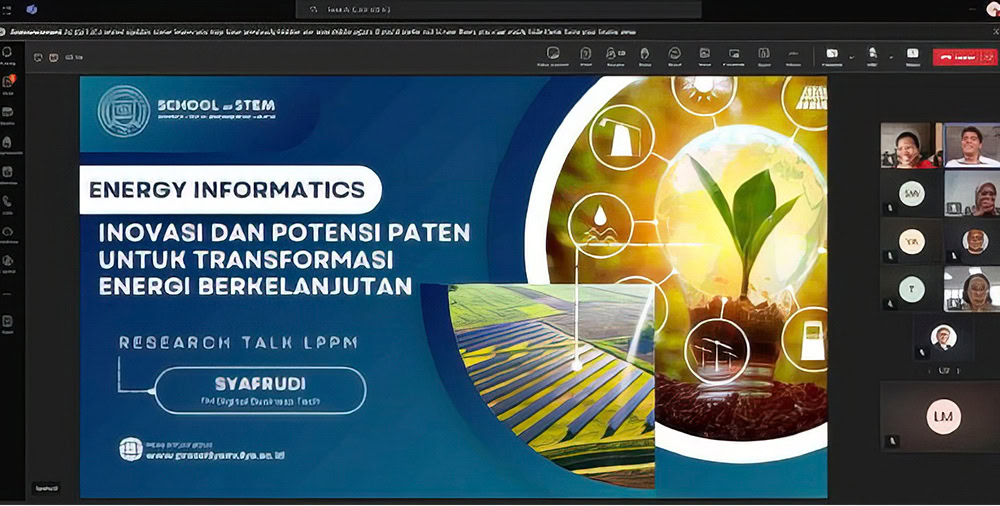Toggle Raise hand in the meeting

pyautogui.click(x=644, y=56)
